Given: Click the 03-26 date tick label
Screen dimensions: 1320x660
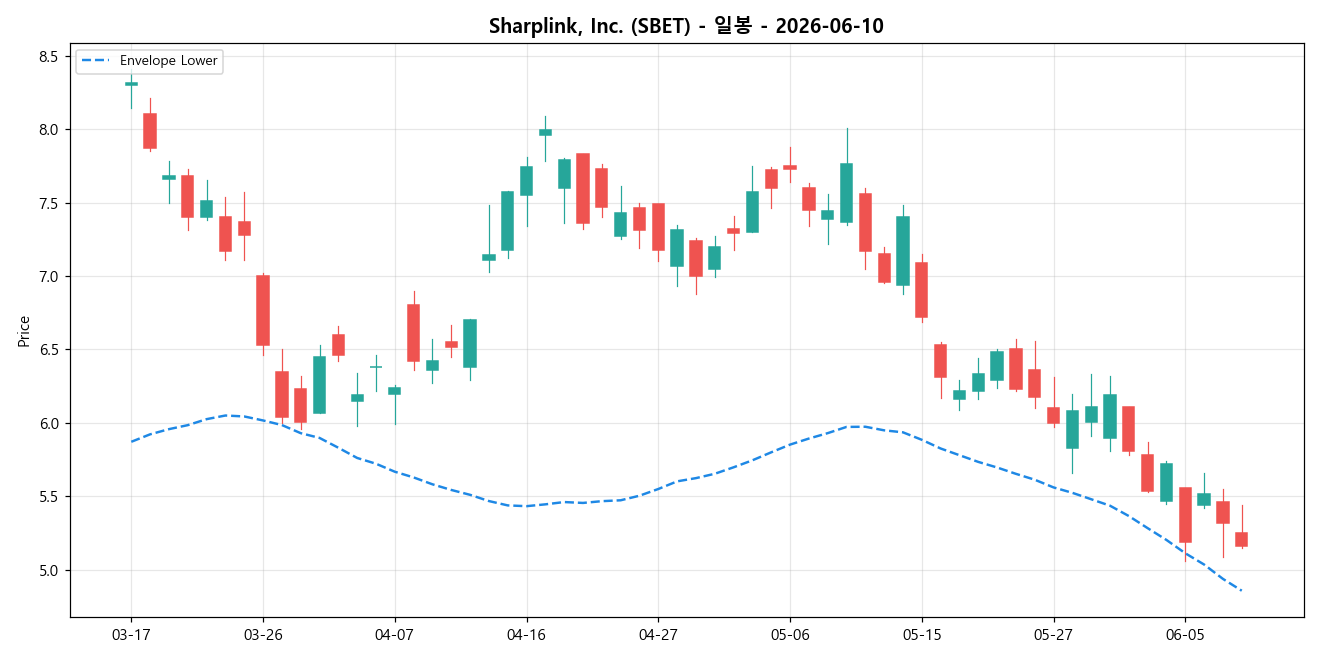Looking at the screenshot, I should (x=263, y=636).
